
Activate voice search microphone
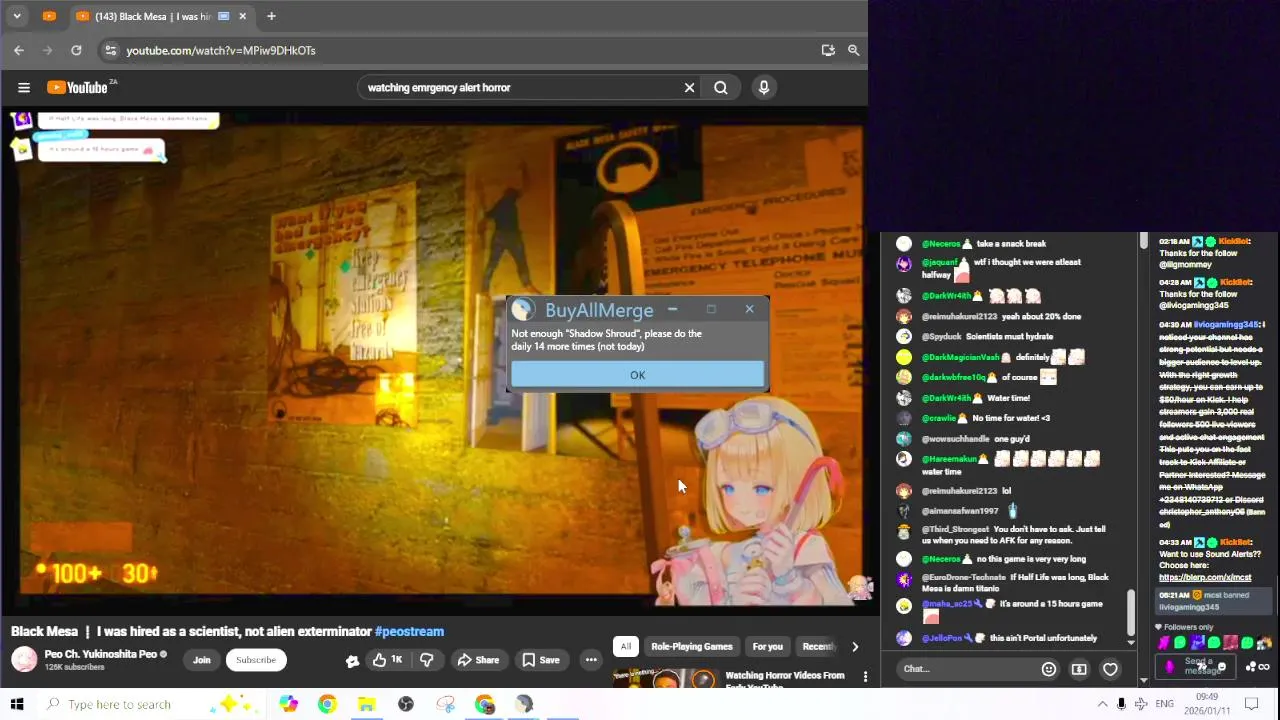pos(764,87)
